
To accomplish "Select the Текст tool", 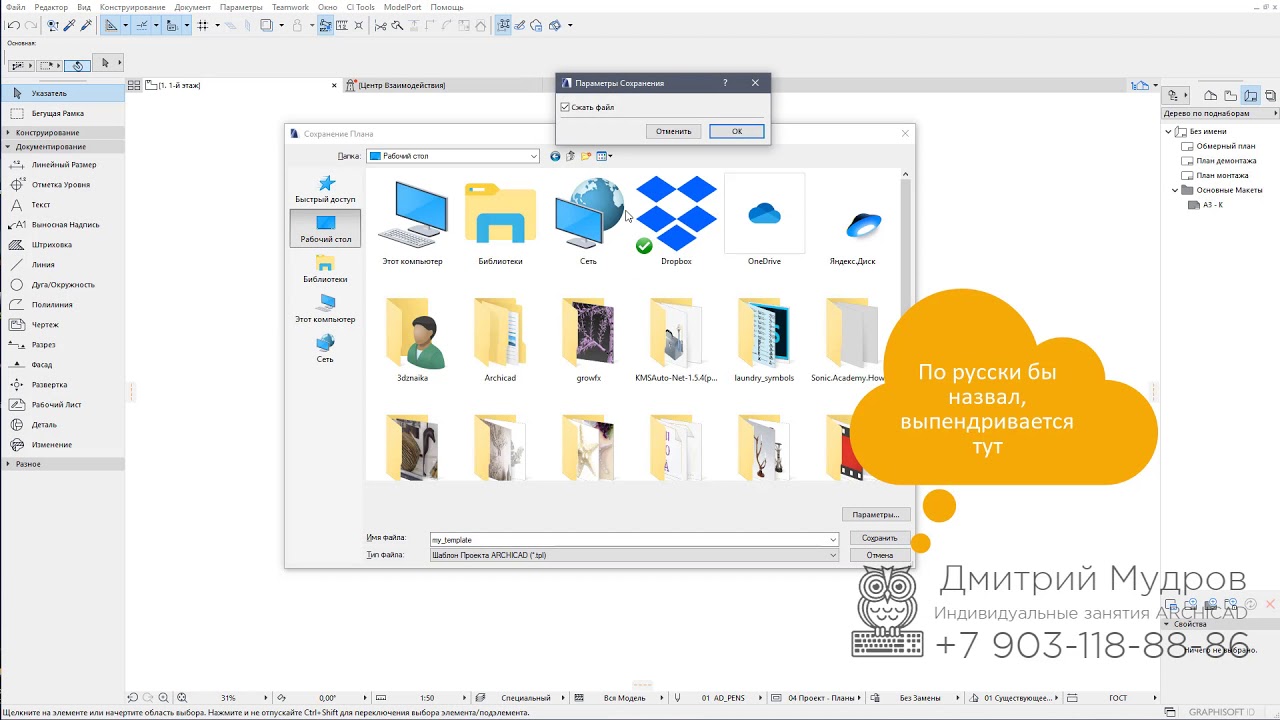I will (62, 204).
